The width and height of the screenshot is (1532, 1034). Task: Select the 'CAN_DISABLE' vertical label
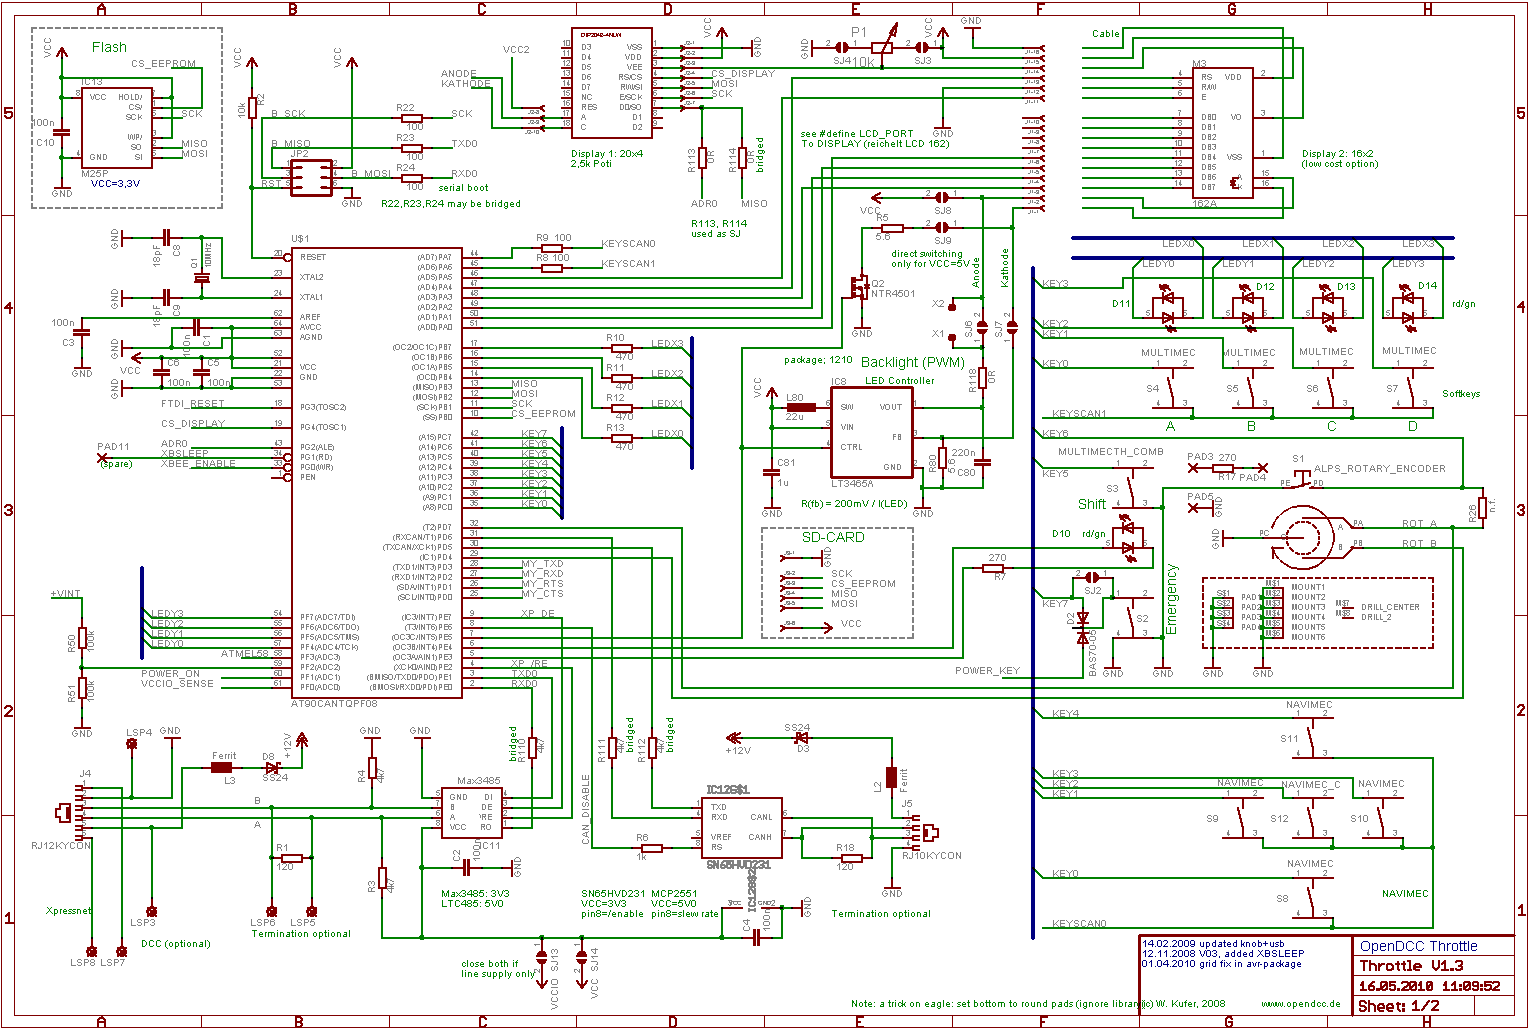pos(586,809)
